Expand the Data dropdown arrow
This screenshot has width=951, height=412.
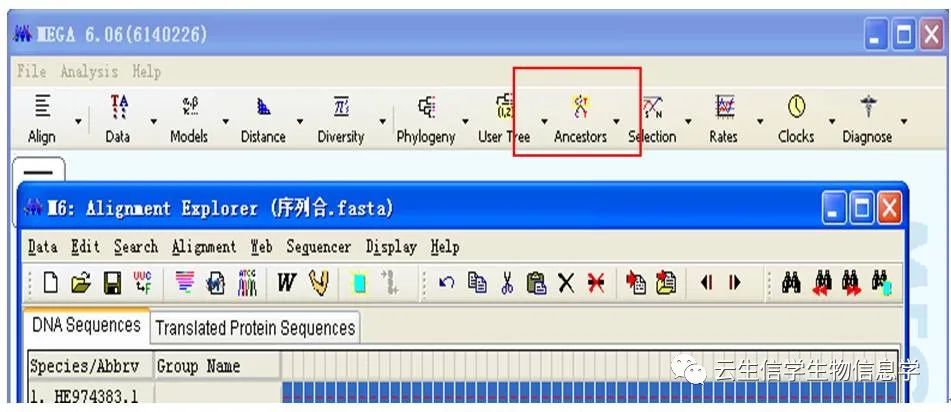[153, 121]
